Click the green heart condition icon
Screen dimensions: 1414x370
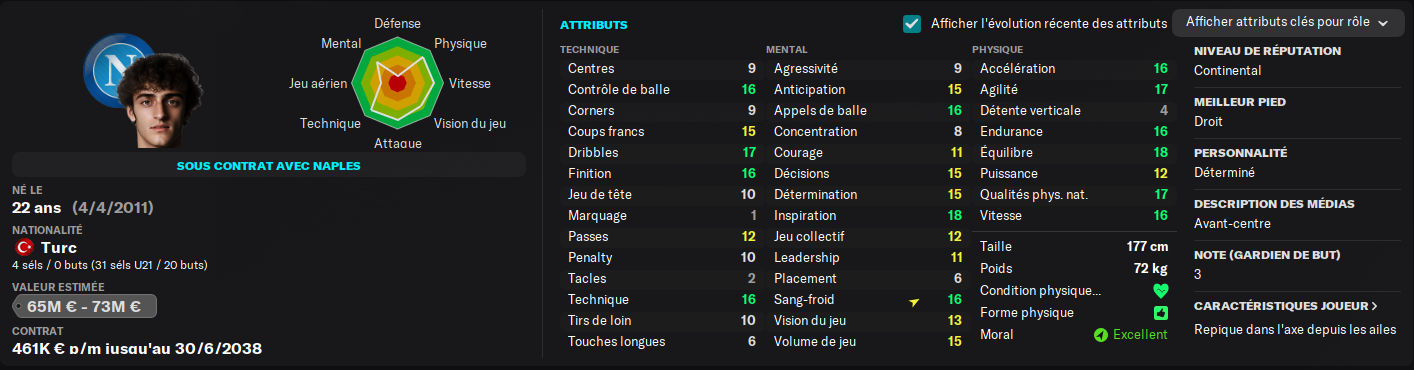pyautogui.click(x=1160, y=291)
